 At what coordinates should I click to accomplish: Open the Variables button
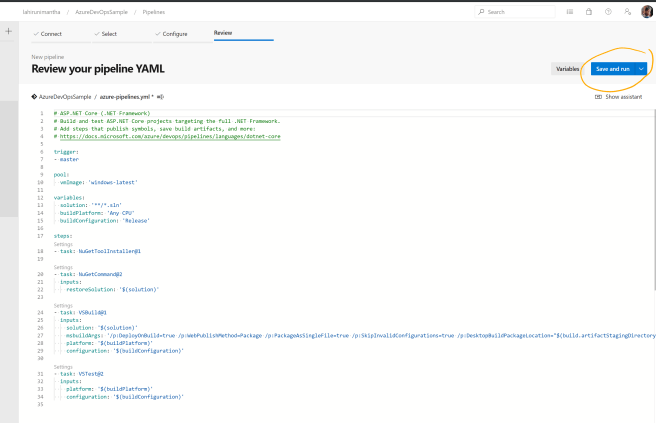coord(567,69)
